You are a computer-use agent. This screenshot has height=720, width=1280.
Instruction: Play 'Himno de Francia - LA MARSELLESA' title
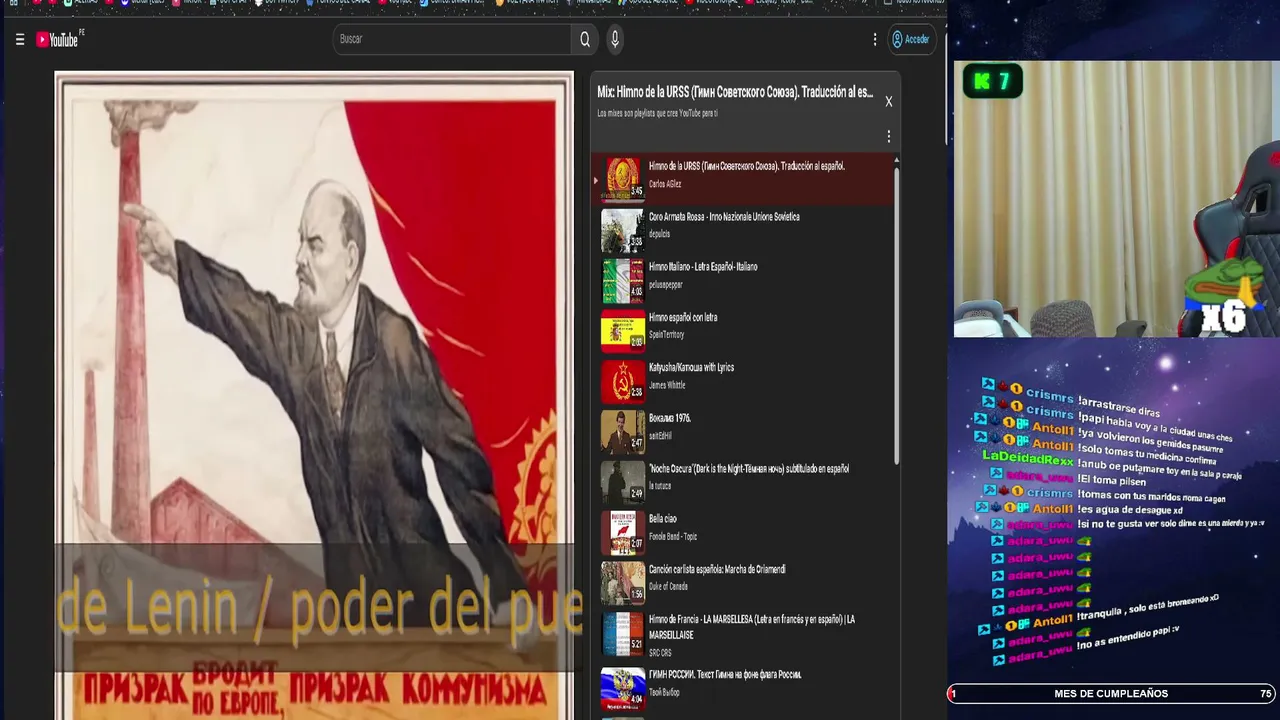[752, 626]
